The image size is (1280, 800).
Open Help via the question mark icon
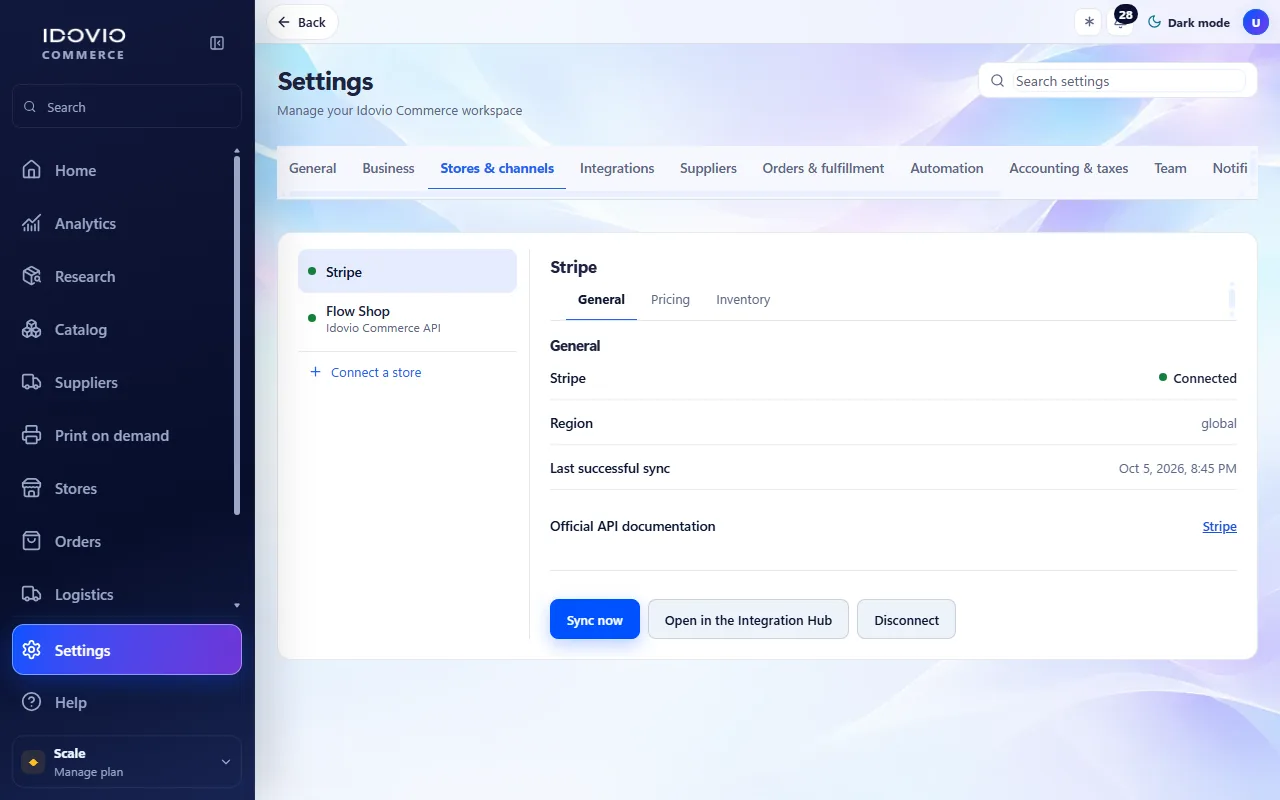(32, 702)
